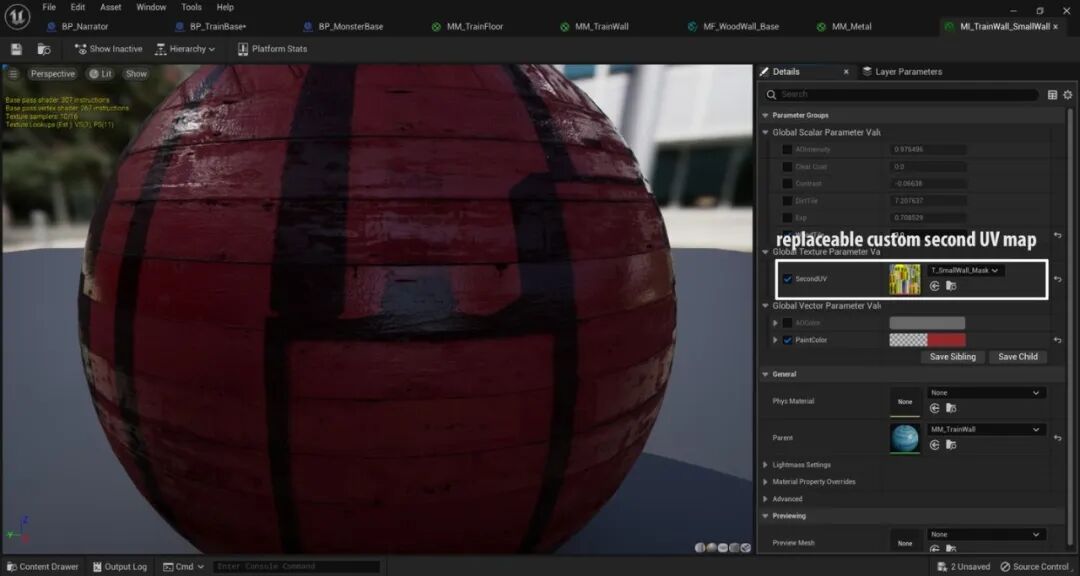Expand Material Property Overrides section
Screen dimensions: 1080x576
point(765,482)
